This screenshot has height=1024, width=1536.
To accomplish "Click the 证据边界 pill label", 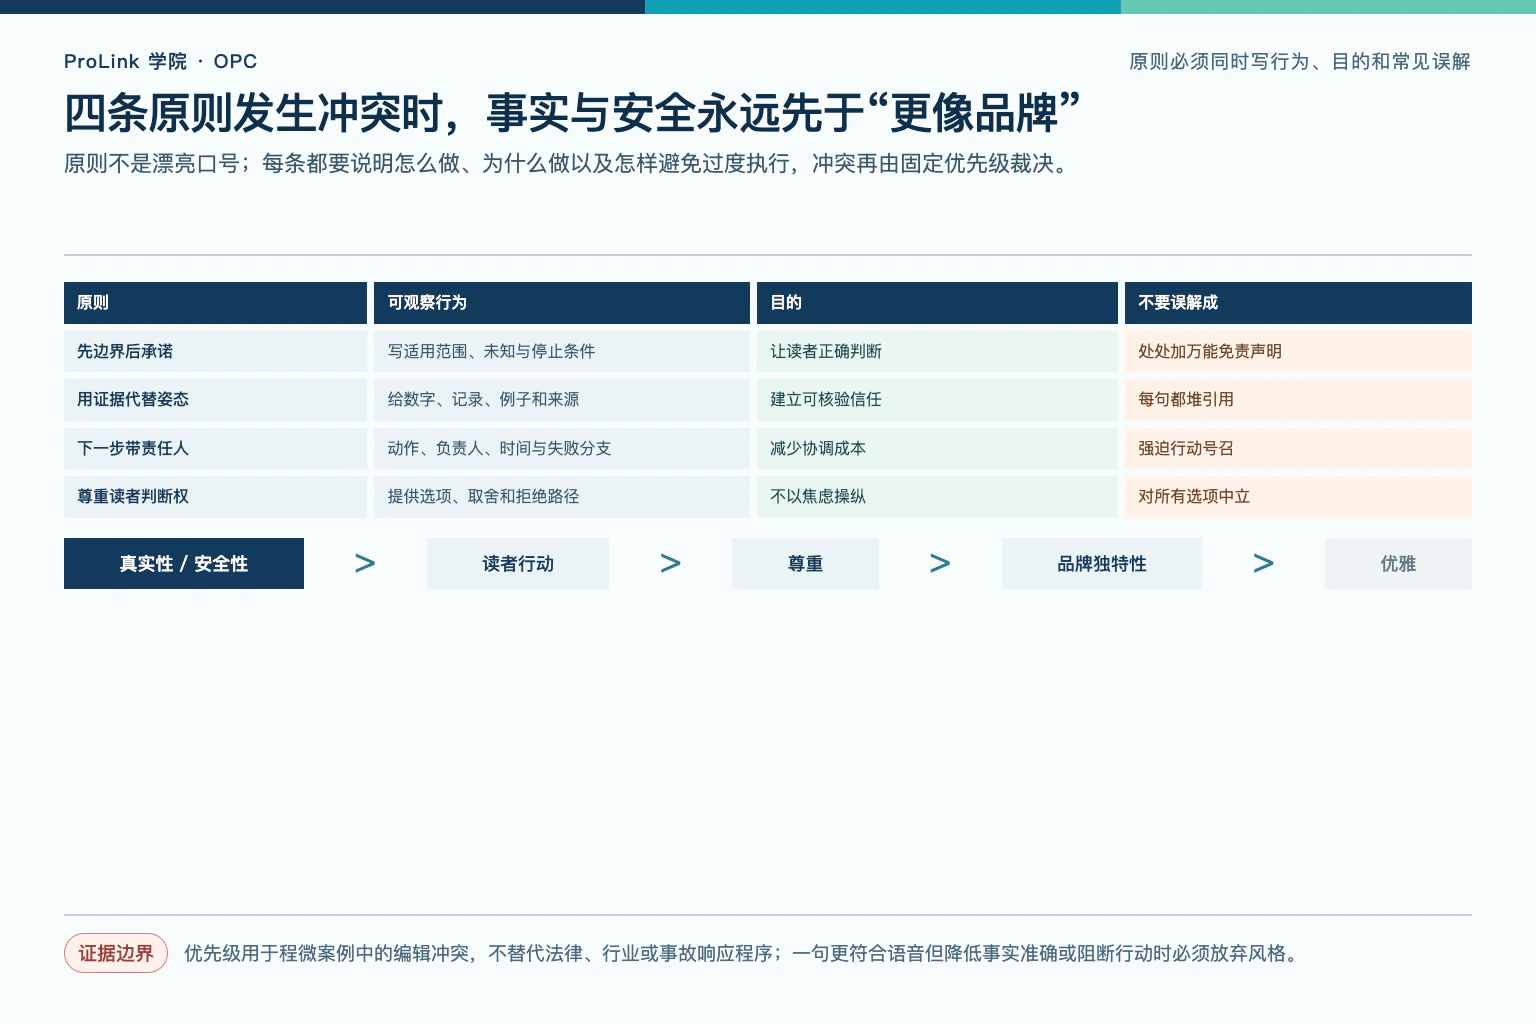I will (116, 953).
